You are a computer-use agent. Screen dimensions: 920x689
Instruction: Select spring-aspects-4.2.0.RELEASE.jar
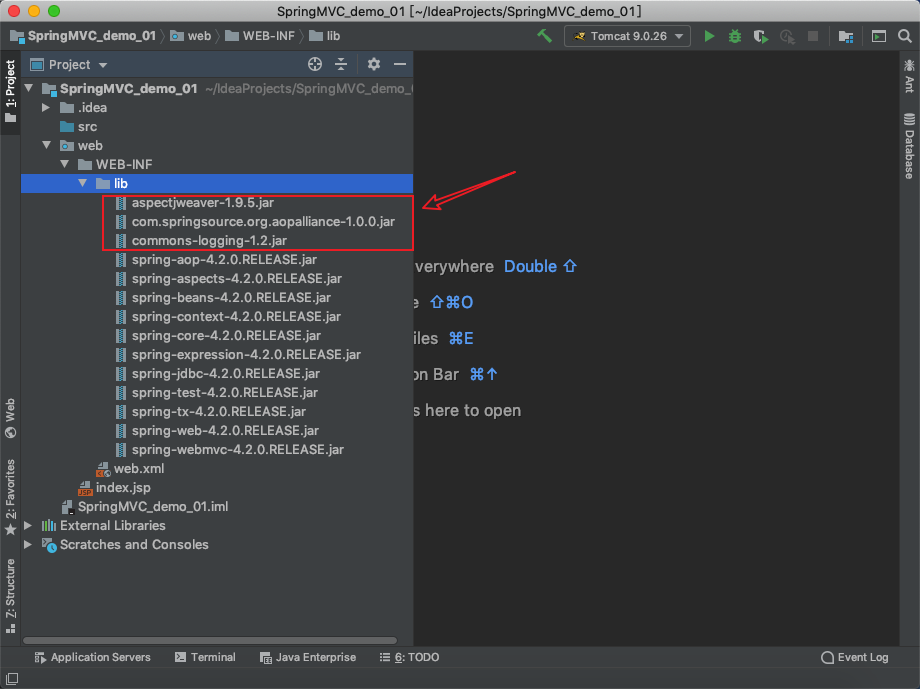tap(236, 278)
